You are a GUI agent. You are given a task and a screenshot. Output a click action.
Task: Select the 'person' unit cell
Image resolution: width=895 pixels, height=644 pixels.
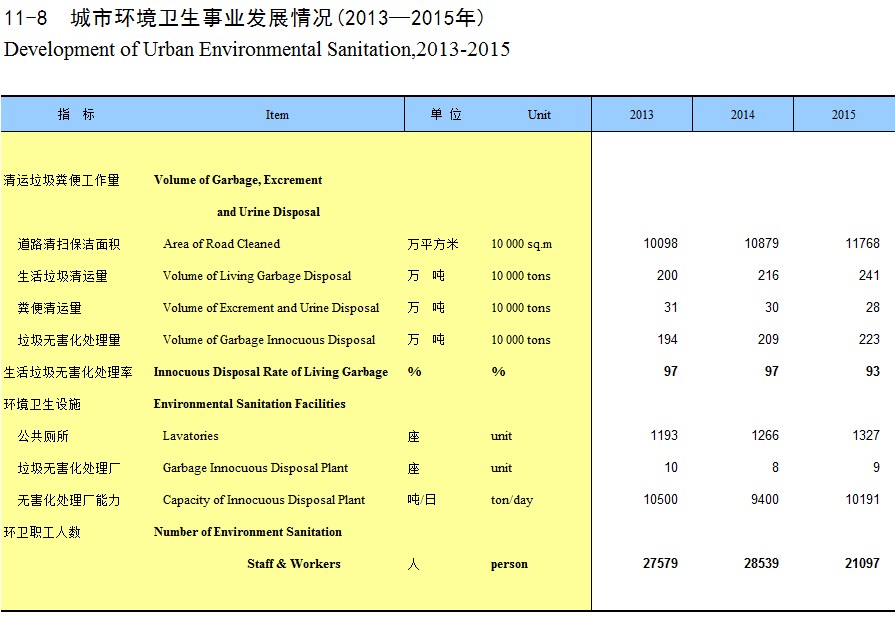pyautogui.click(x=509, y=564)
